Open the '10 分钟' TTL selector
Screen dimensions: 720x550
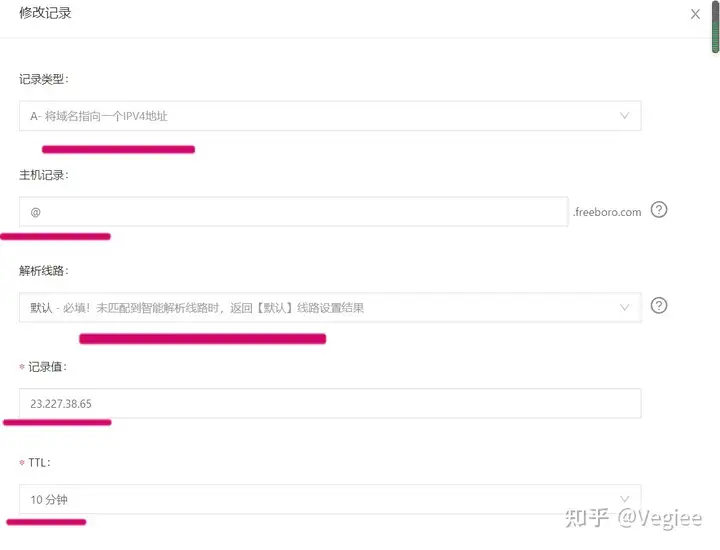tap(330, 499)
